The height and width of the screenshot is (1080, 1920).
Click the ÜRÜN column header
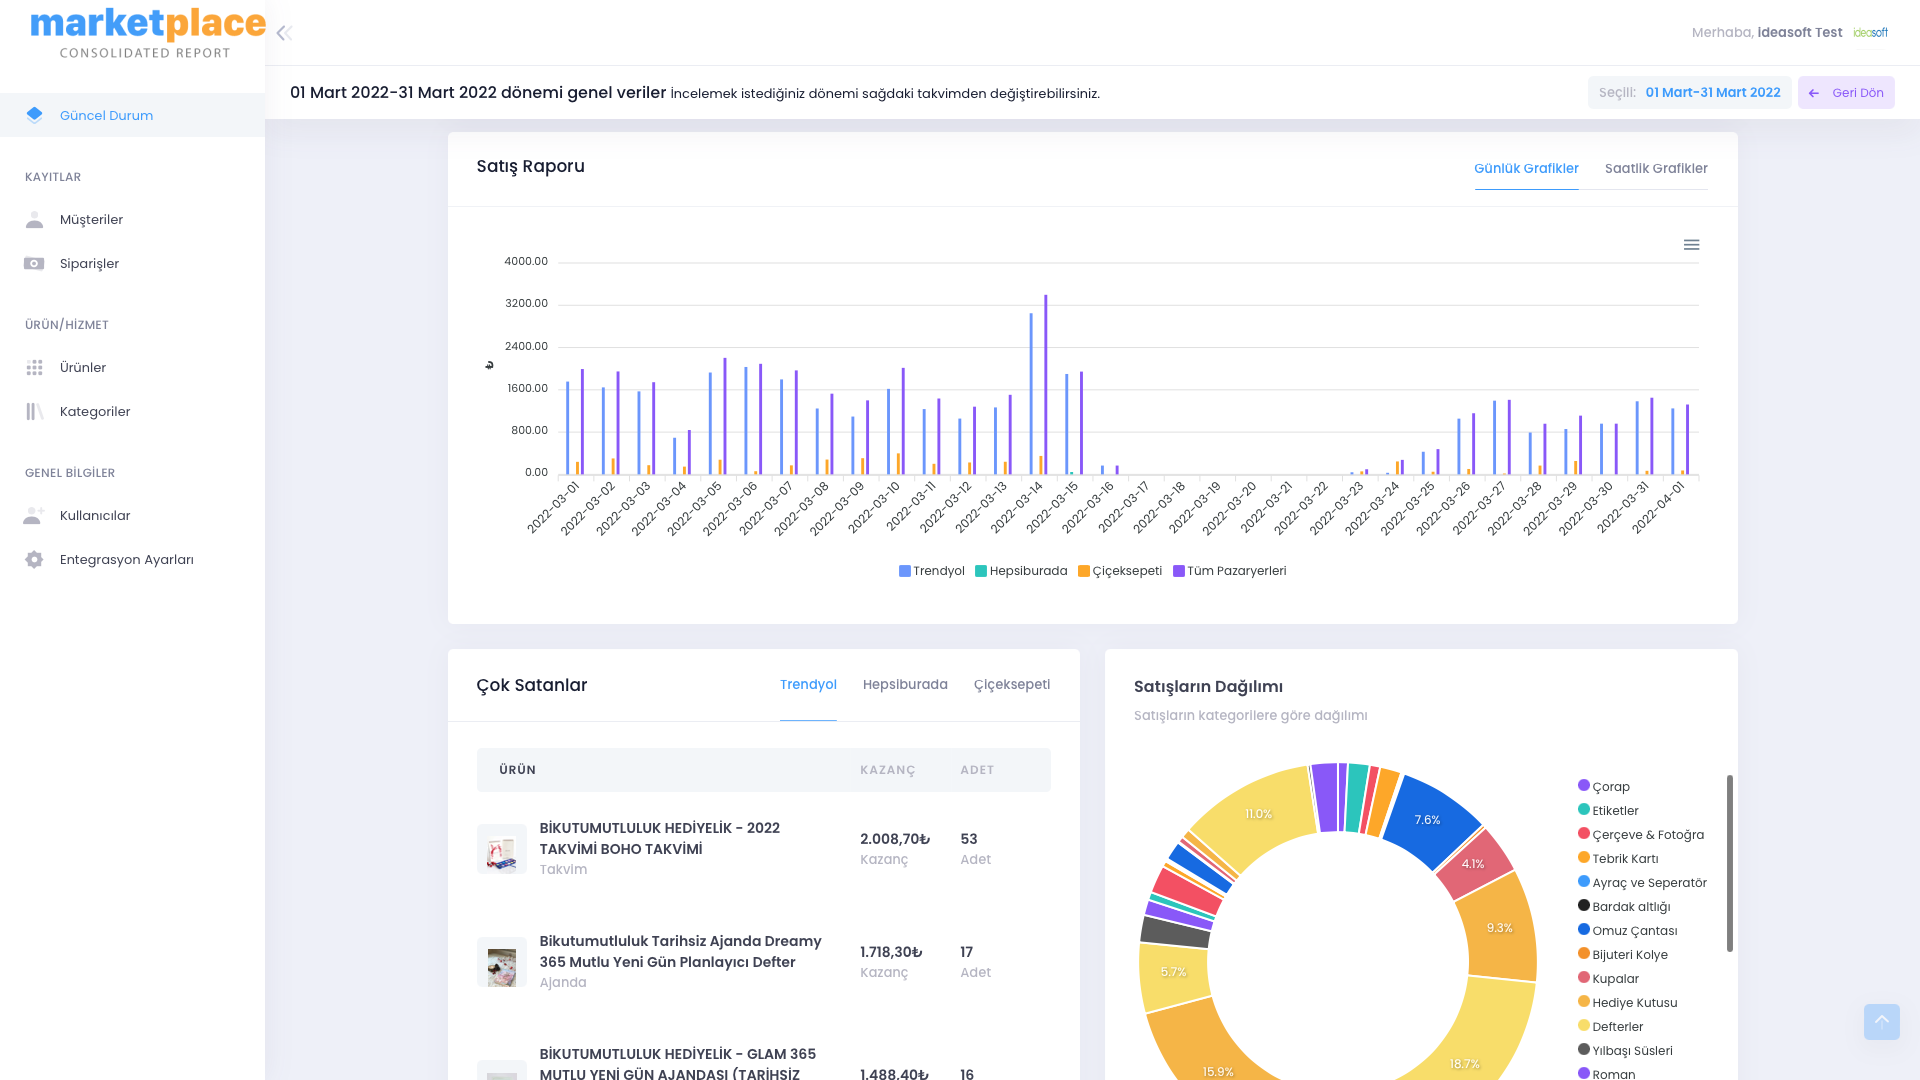pyautogui.click(x=518, y=770)
